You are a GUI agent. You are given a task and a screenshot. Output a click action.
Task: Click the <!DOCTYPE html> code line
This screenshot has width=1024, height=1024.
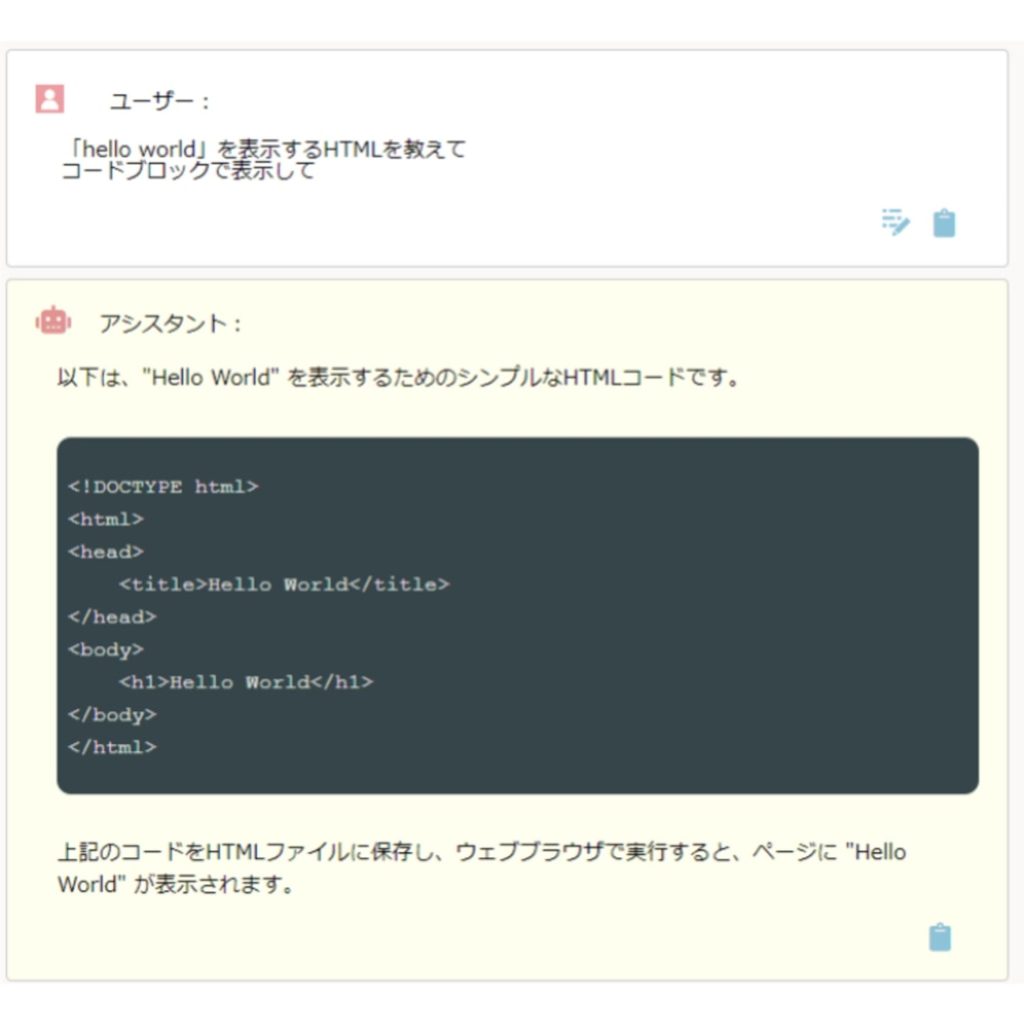(x=163, y=487)
